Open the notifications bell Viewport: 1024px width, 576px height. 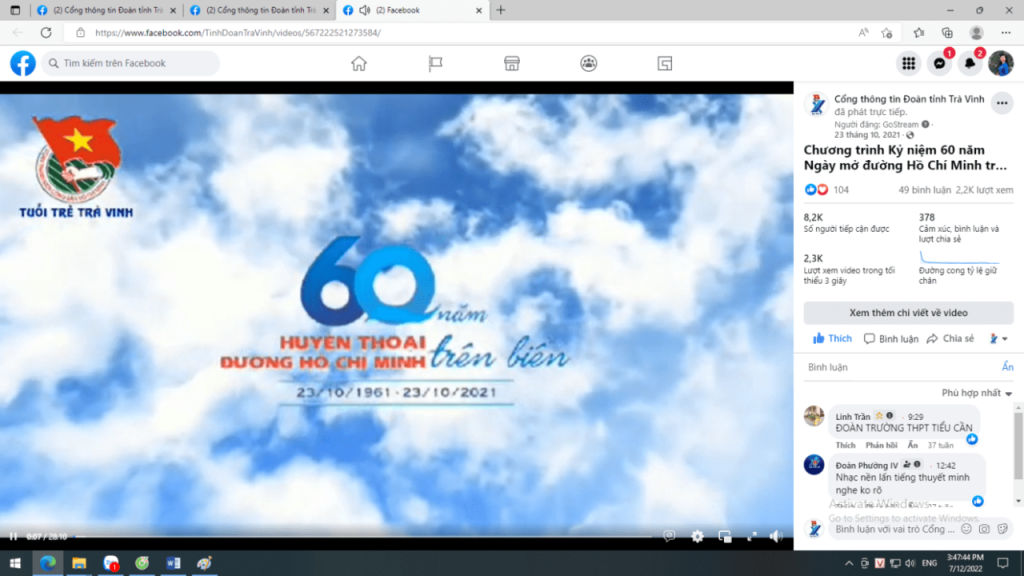click(x=971, y=62)
